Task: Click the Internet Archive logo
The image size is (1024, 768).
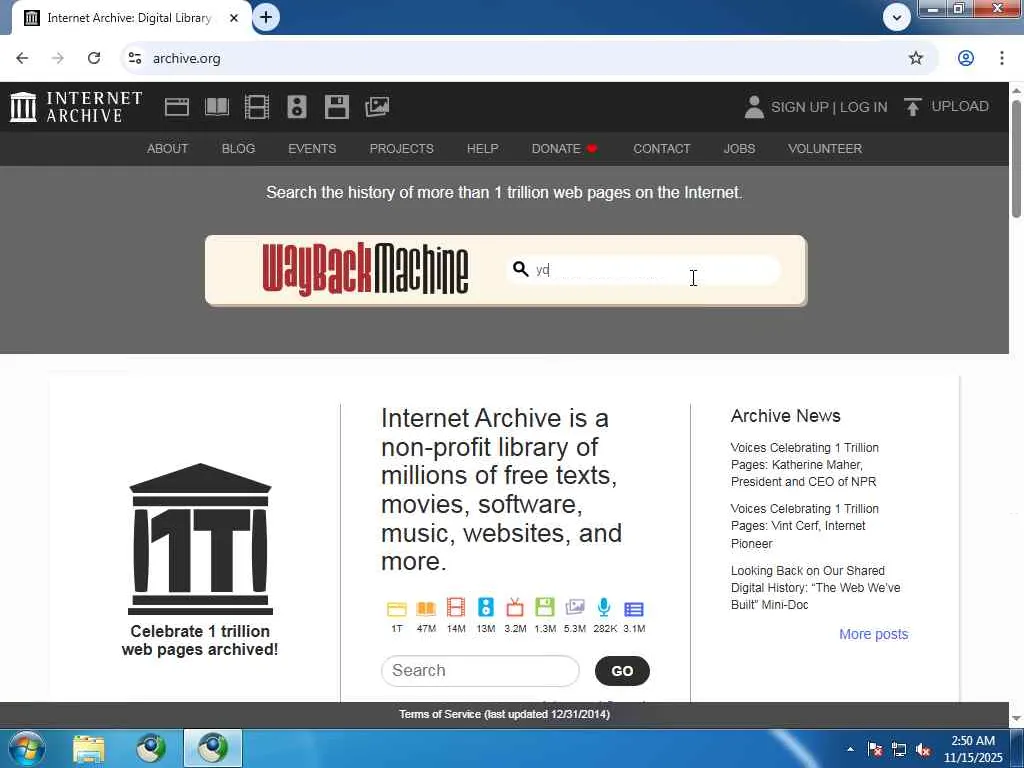Action: pos(76,106)
